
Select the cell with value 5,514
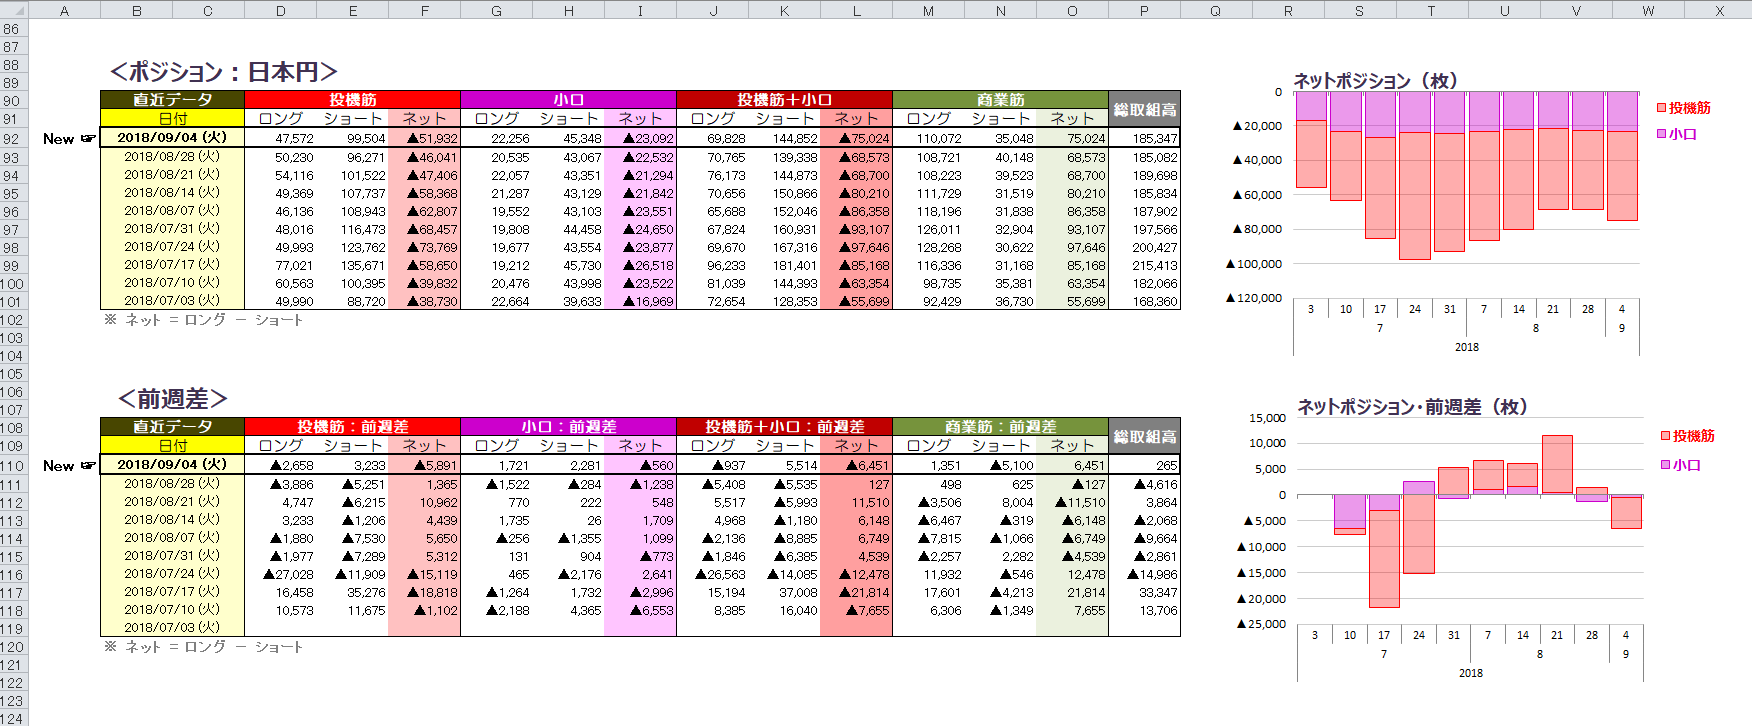point(785,465)
